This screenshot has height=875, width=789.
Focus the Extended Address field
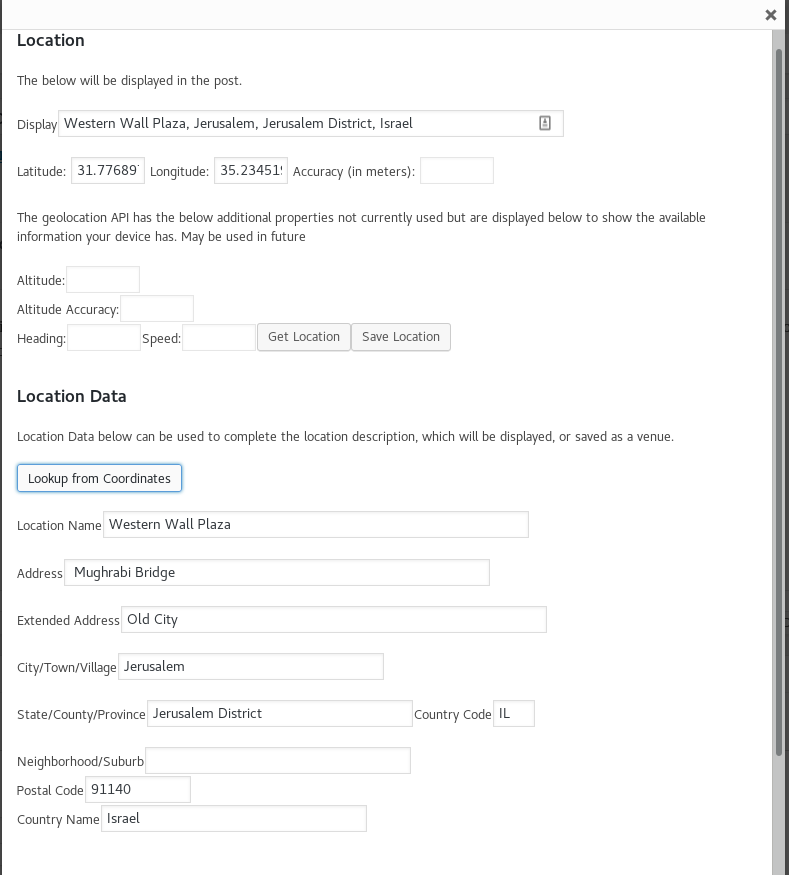click(x=334, y=619)
